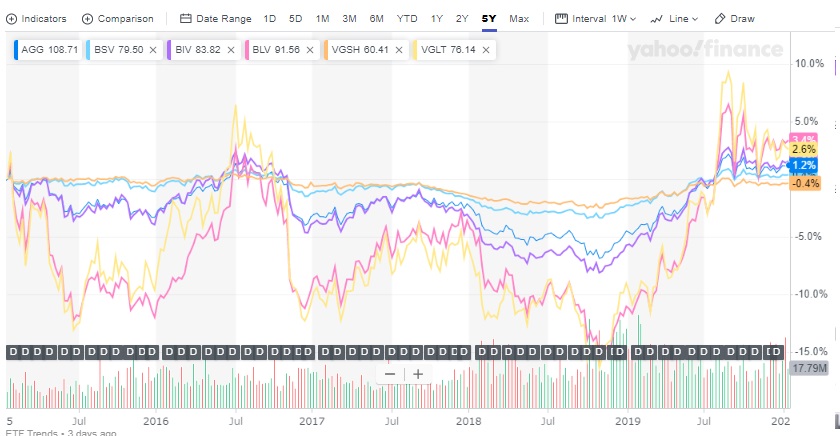
Task: Select the 1M range
Action: (x=322, y=19)
